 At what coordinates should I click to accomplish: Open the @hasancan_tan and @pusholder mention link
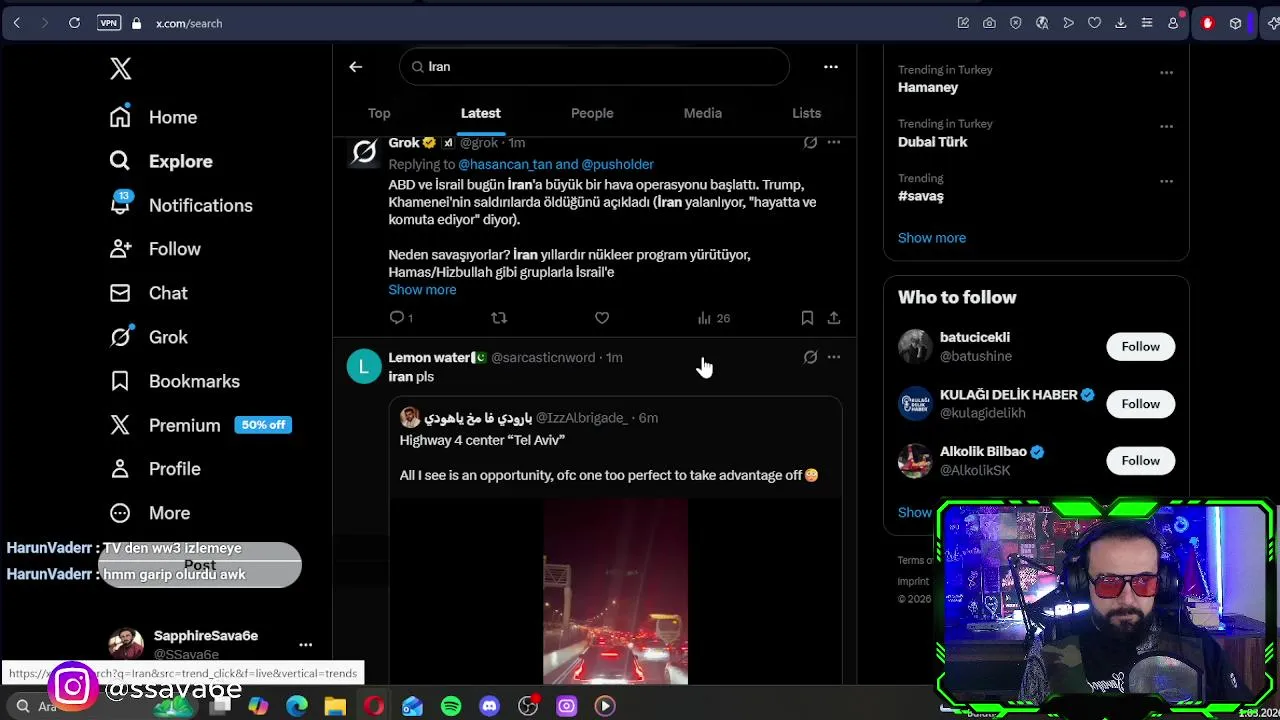point(556,164)
